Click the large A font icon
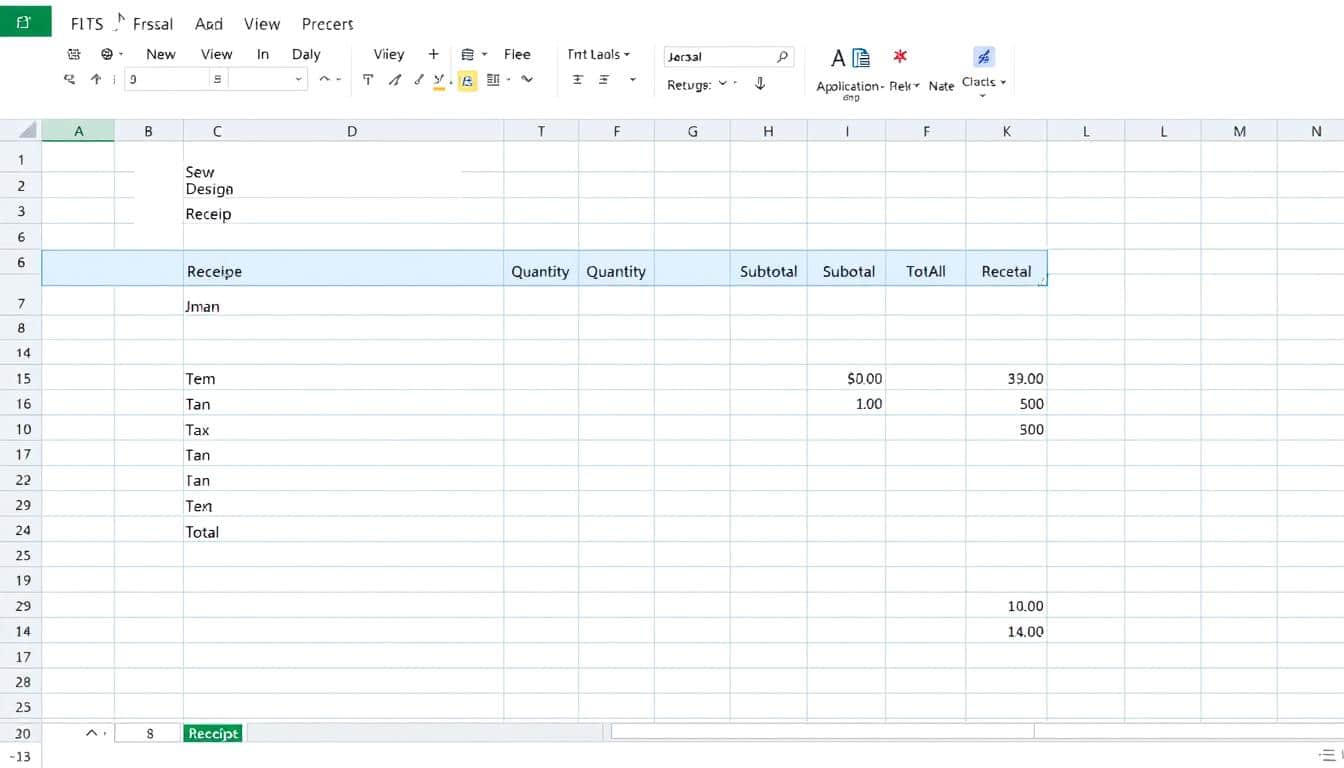The height and width of the screenshot is (768, 1344). pos(838,58)
